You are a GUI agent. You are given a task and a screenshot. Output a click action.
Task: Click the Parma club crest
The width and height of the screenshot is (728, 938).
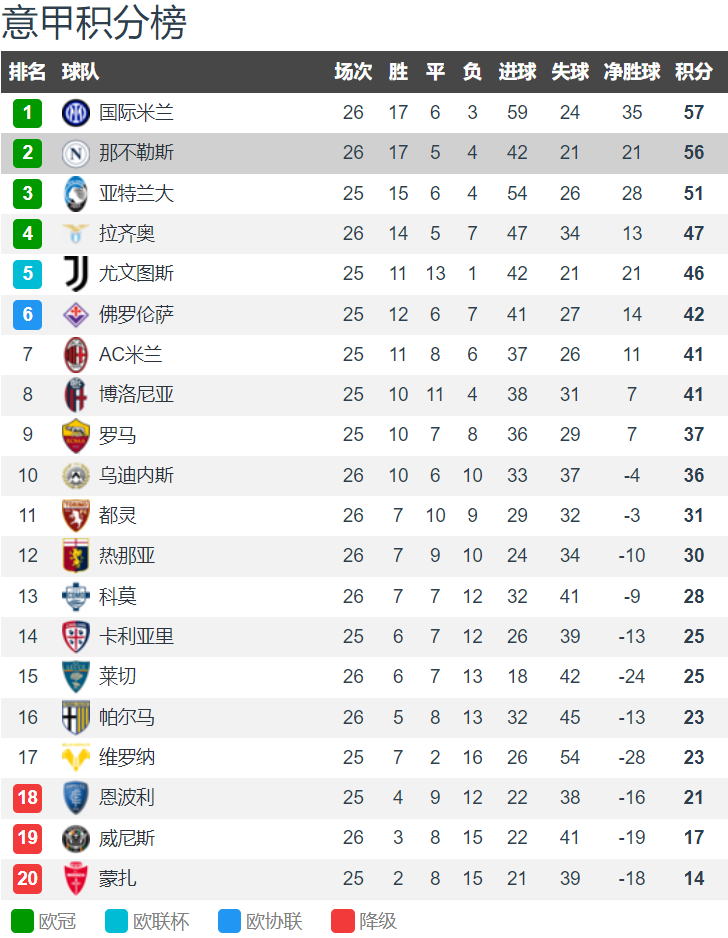click(76, 717)
